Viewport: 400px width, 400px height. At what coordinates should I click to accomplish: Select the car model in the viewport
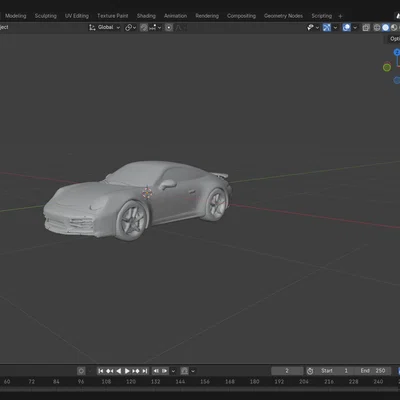pos(138,200)
